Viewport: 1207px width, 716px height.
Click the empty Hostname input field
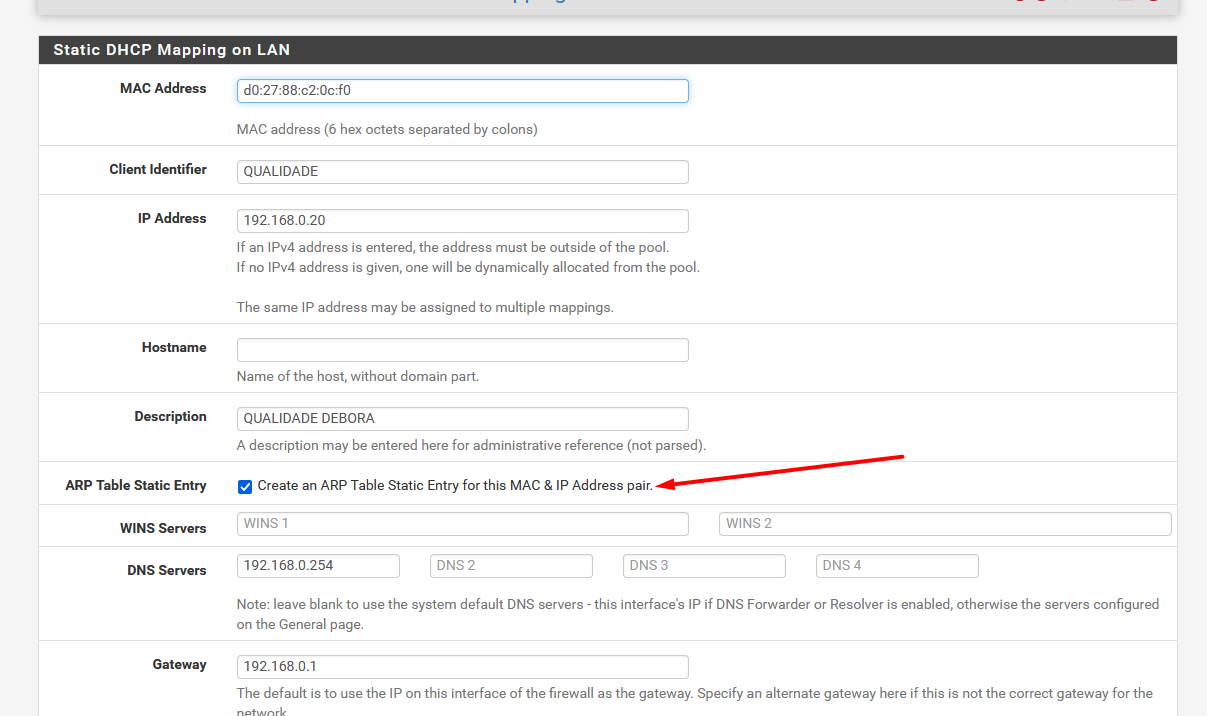point(462,350)
